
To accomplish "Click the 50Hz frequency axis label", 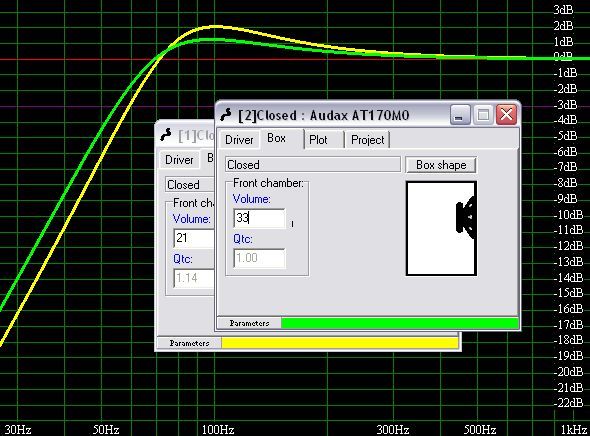I will (x=106, y=429).
